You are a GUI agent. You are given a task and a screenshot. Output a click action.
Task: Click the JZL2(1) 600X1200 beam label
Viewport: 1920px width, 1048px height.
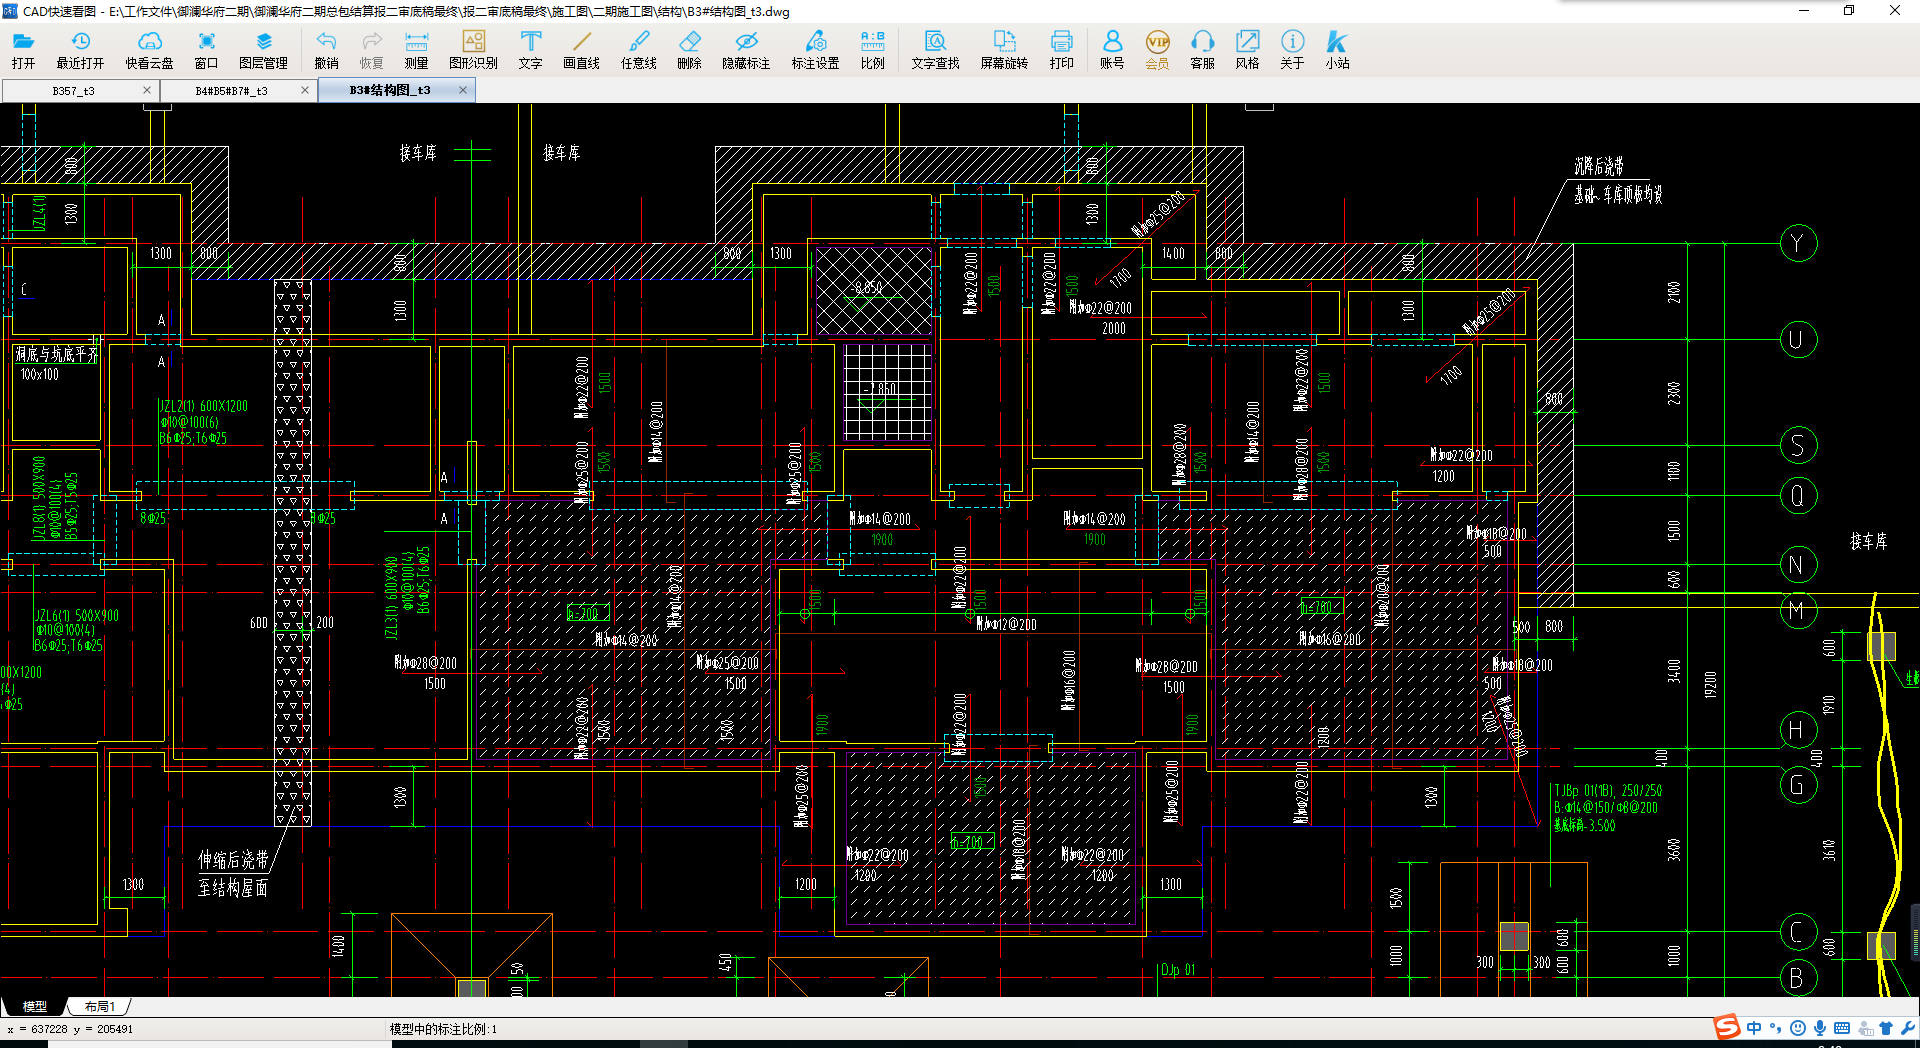(x=204, y=406)
